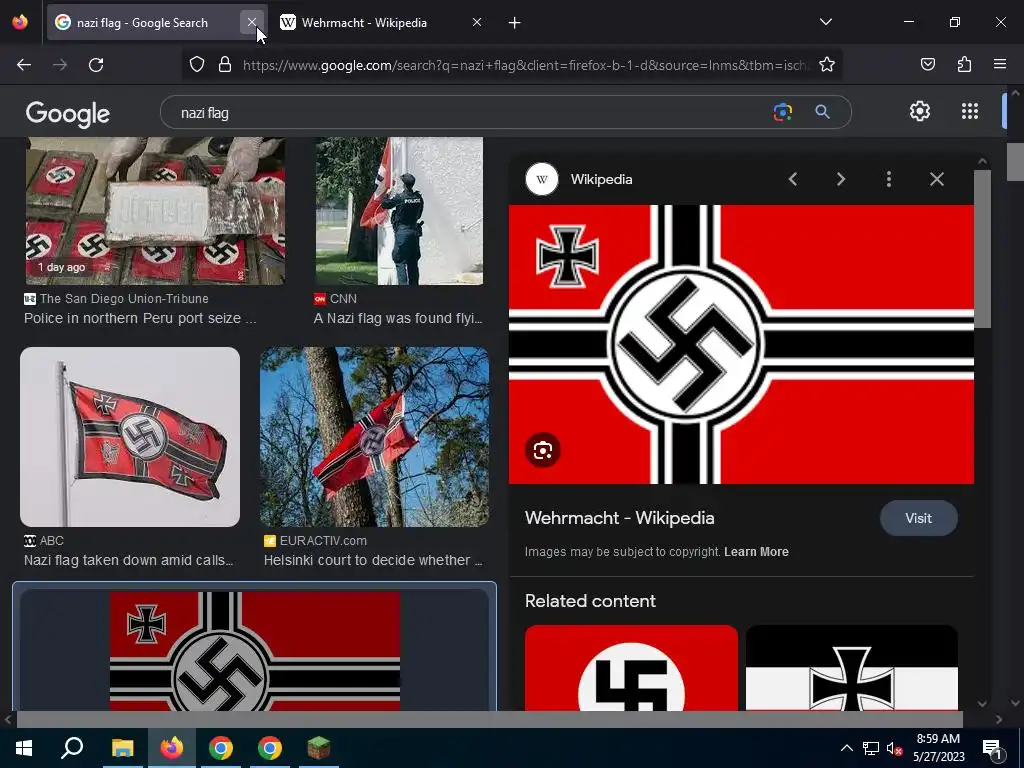
Task: Click 'Nazi flag taken down amid calls' caption
Action: [x=128, y=560]
